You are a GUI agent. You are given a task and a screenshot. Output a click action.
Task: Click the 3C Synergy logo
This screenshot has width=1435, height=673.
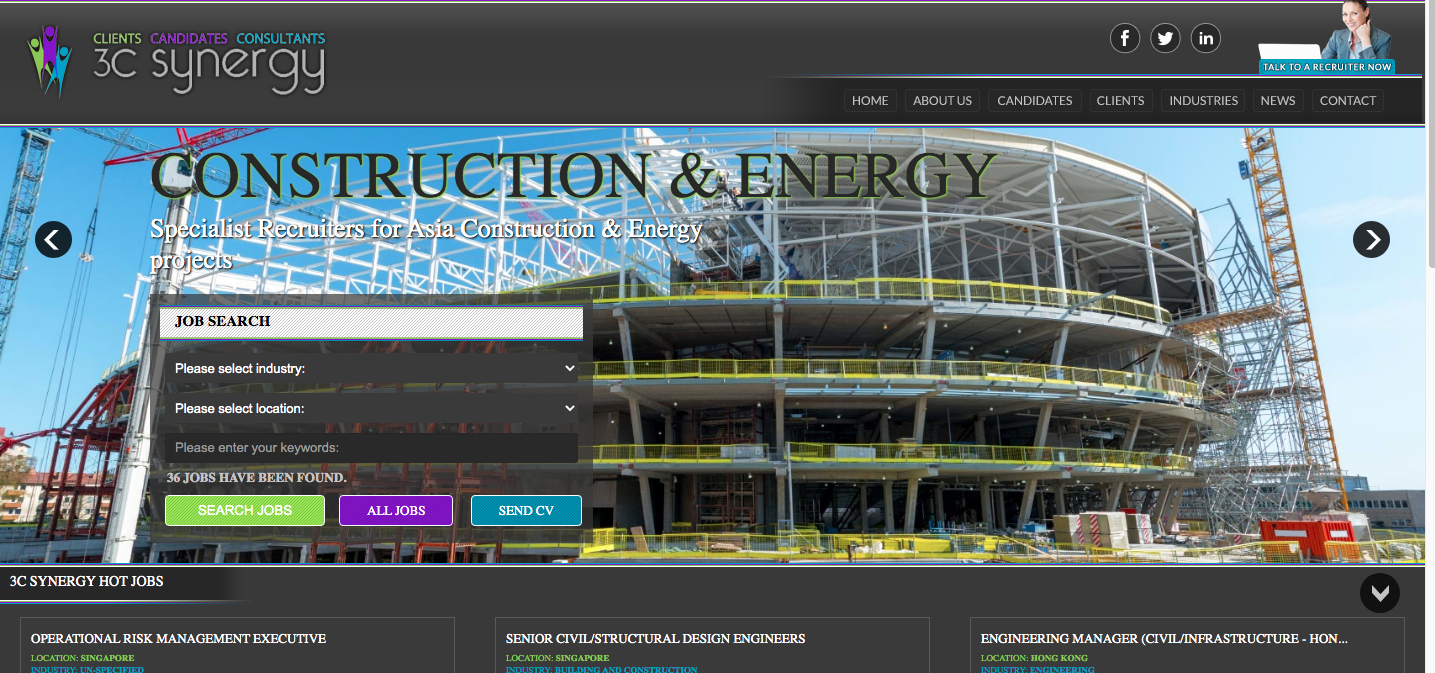pyautogui.click(x=176, y=63)
